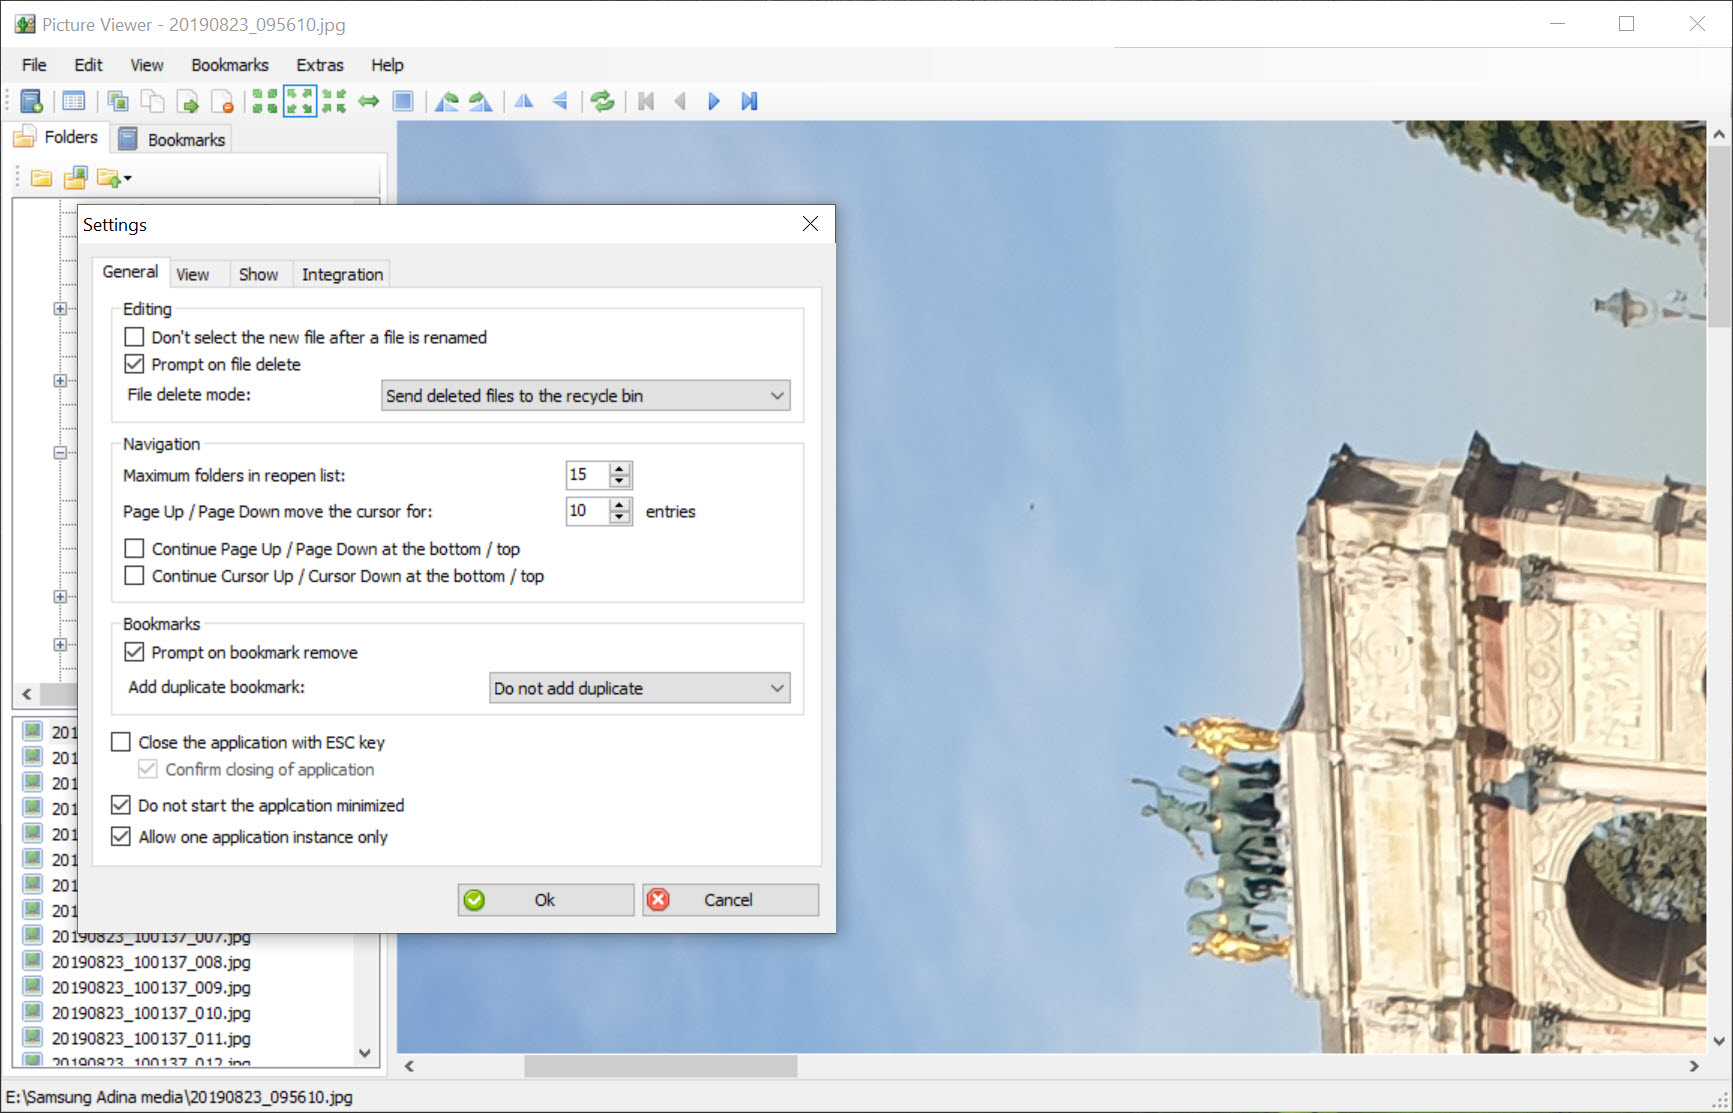Open the Add duplicate bookmark dropdown
The height and width of the screenshot is (1113, 1733).
pos(639,688)
